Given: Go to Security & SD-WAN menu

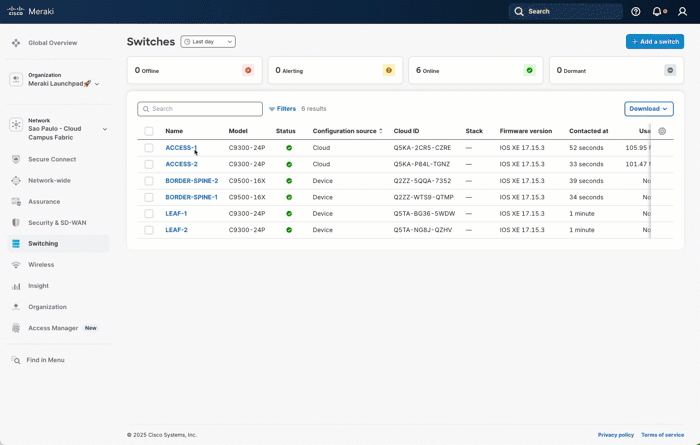Looking at the screenshot, I should pyautogui.click(x=56, y=222).
